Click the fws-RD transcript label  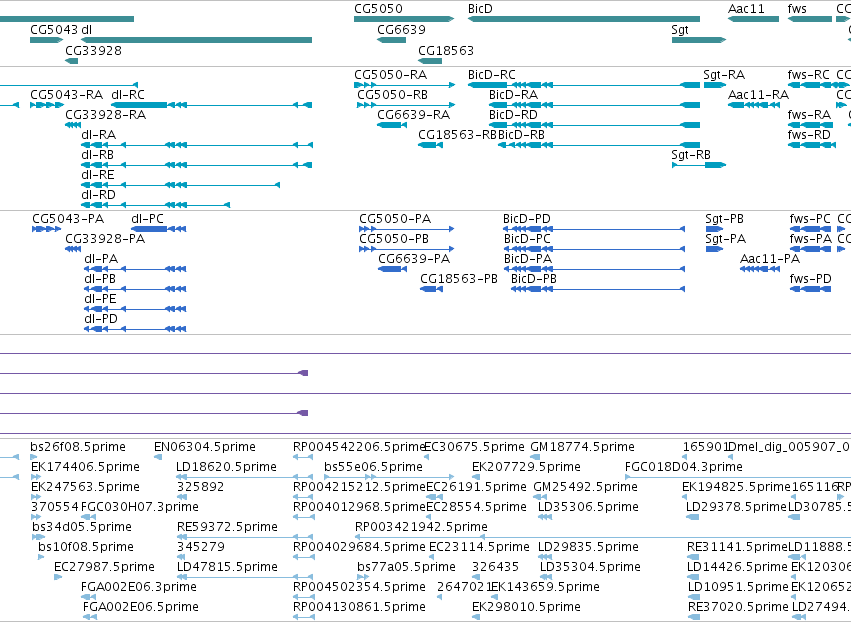pyautogui.click(x=809, y=135)
